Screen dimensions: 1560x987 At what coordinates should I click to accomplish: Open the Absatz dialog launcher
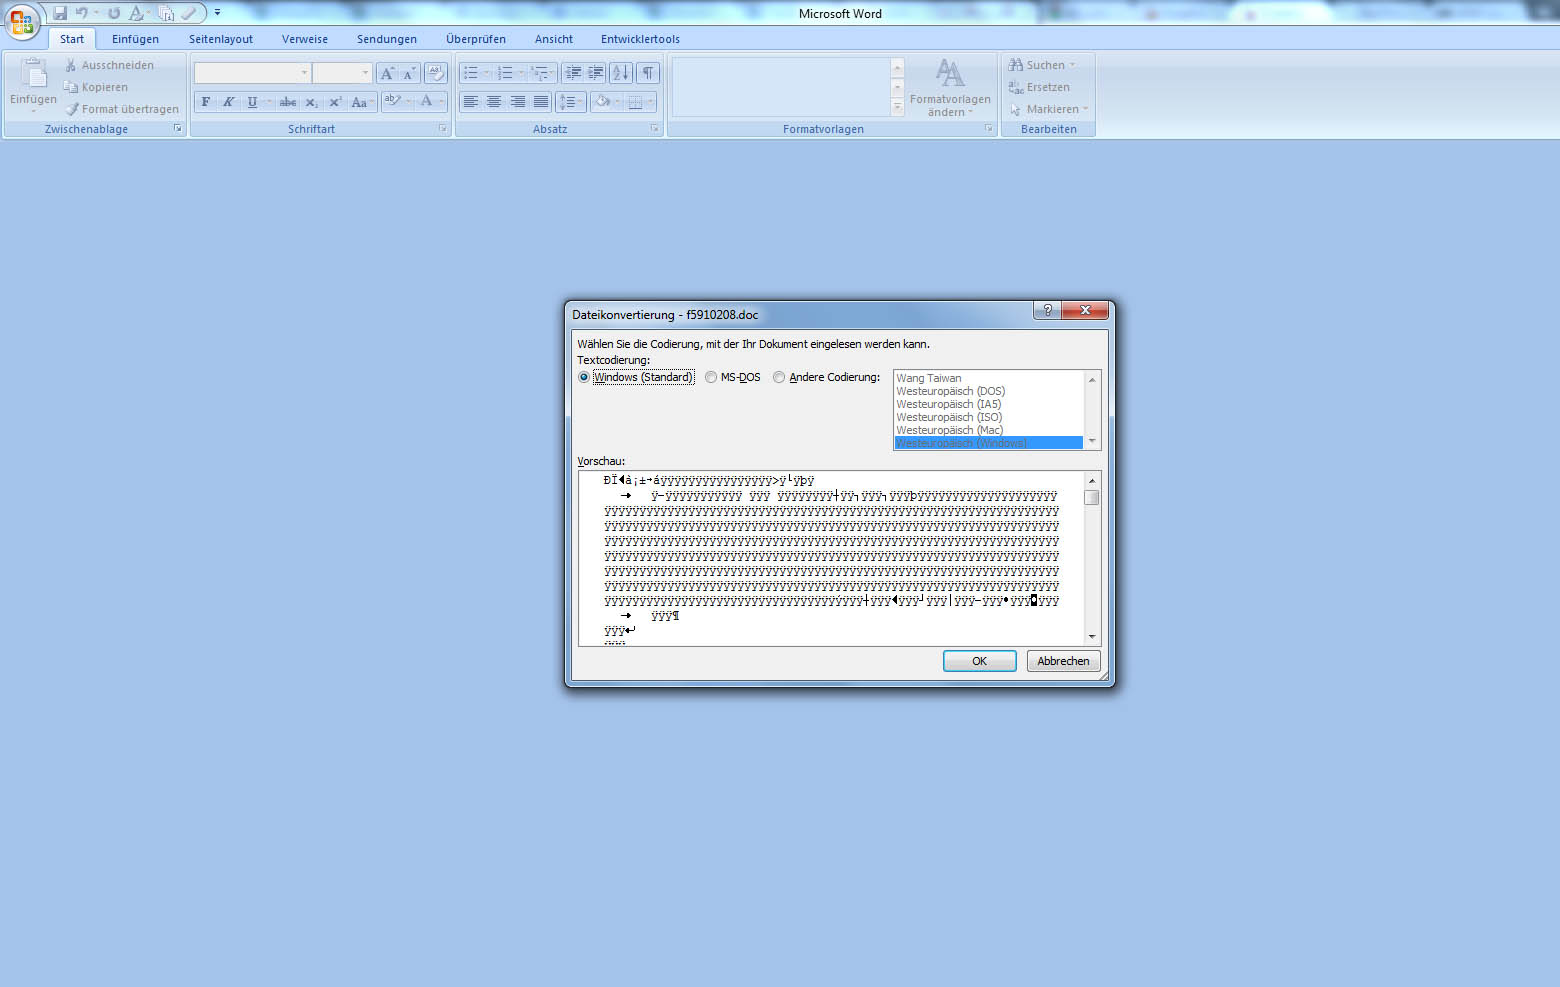tap(655, 129)
